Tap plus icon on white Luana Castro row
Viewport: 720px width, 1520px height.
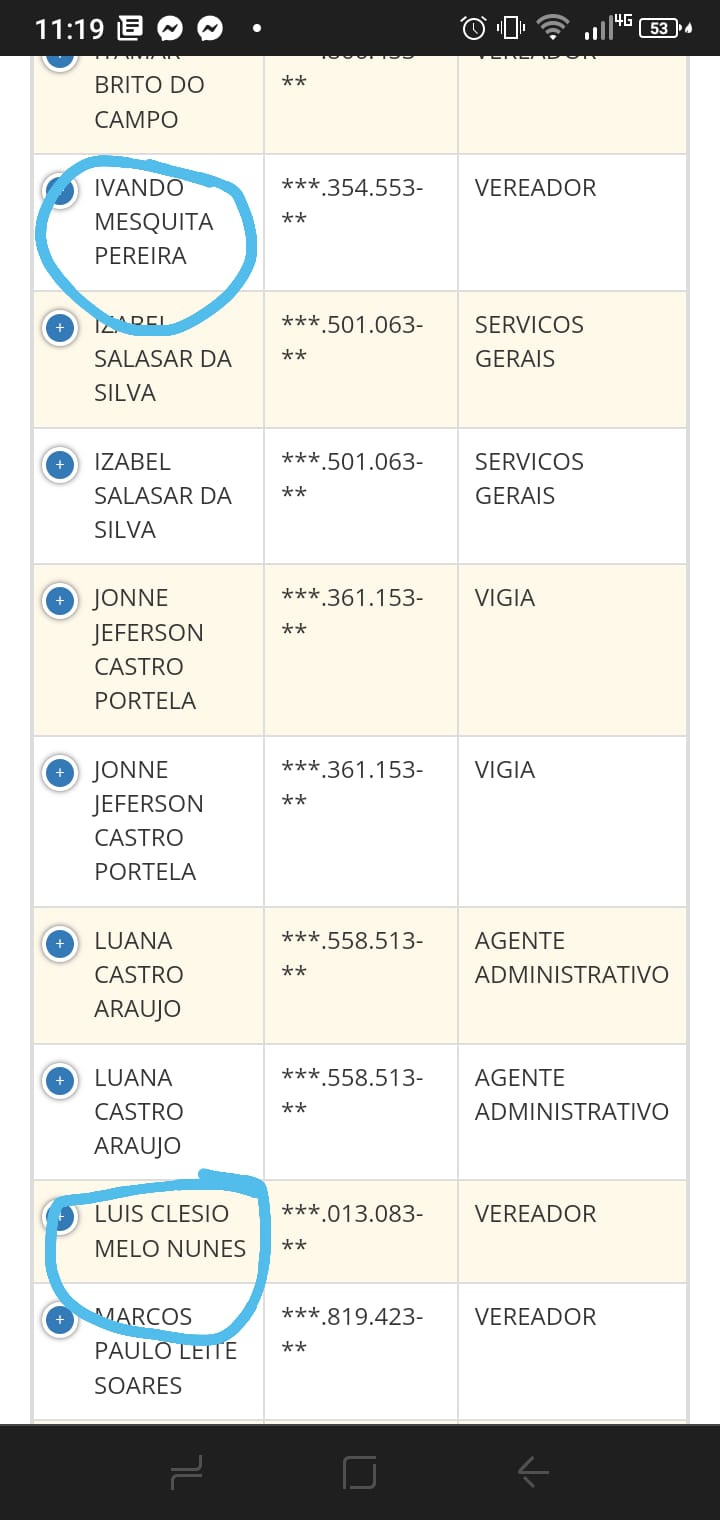pyautogui.click(x=60, y=1080)
